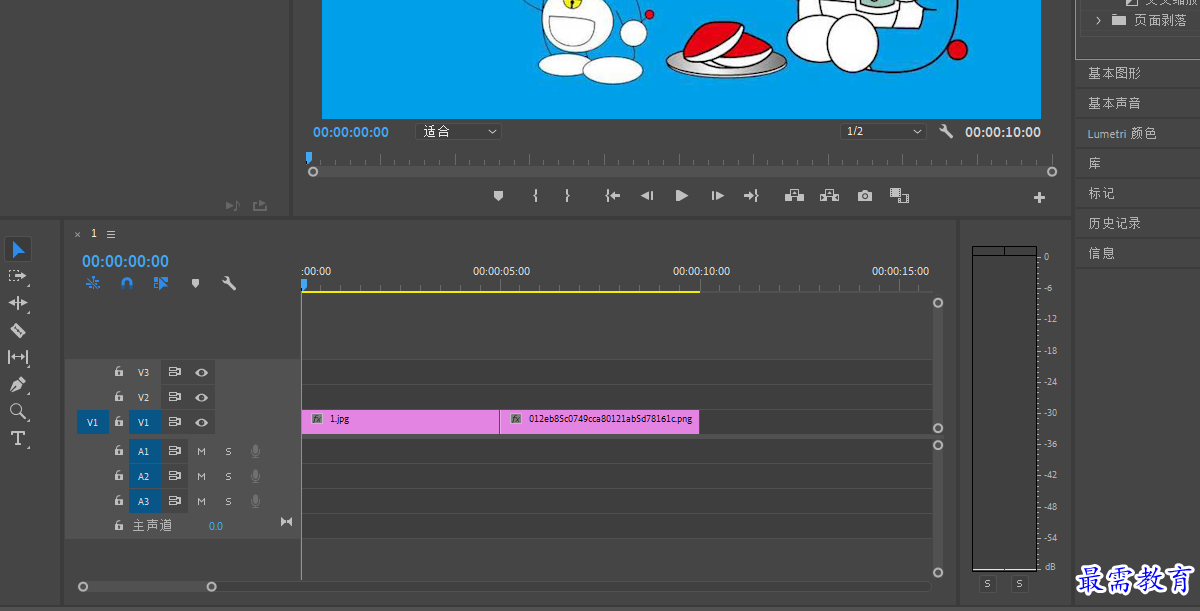Go to Out point
Image resolution: width=1200 pixels, height=611 pixels.
[x=751, y=196]
